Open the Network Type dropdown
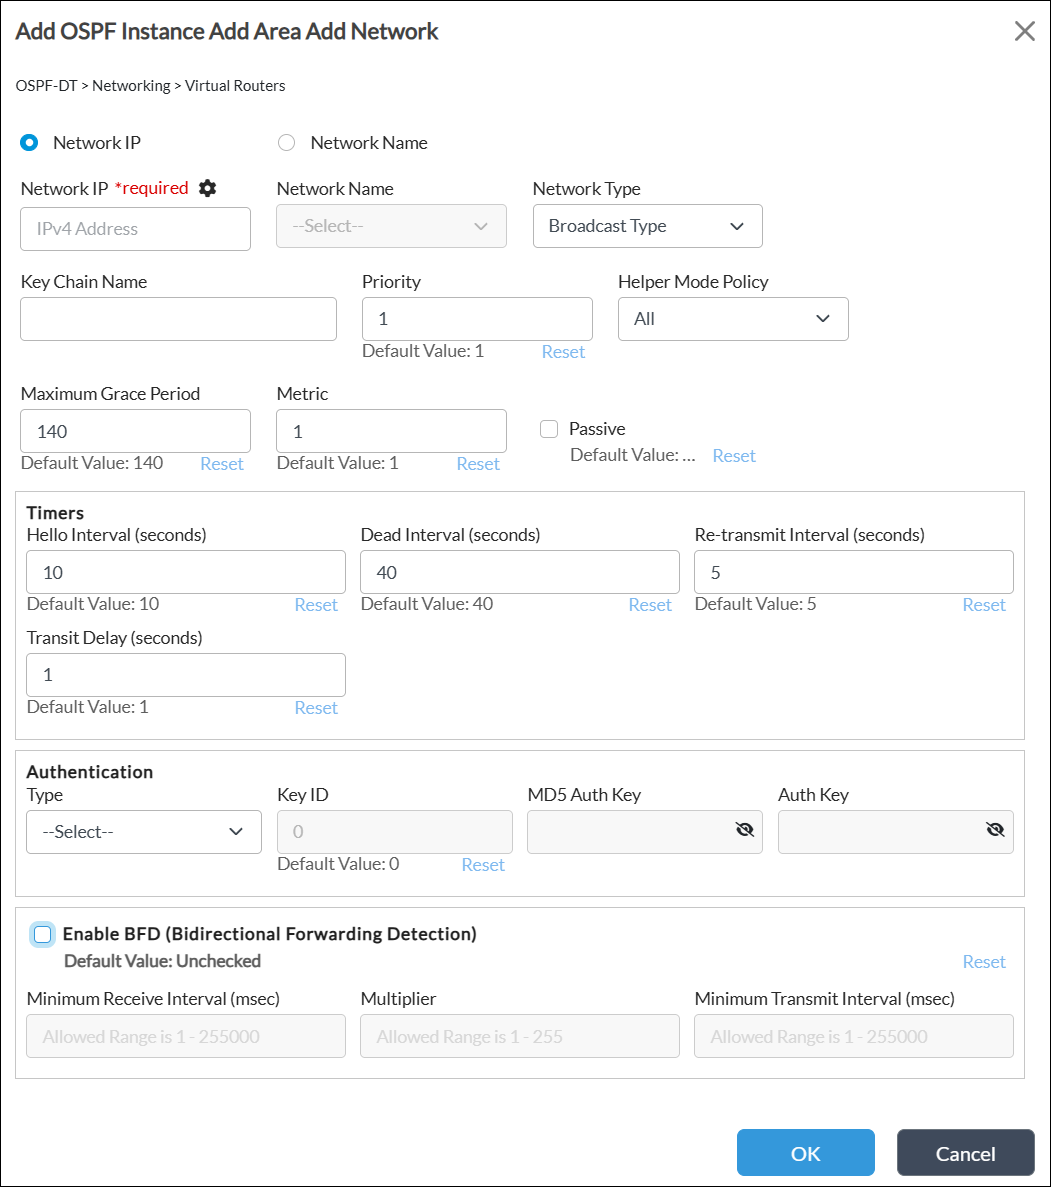The width and height of the screenshot is (1051, 1187). pos(647,226)
